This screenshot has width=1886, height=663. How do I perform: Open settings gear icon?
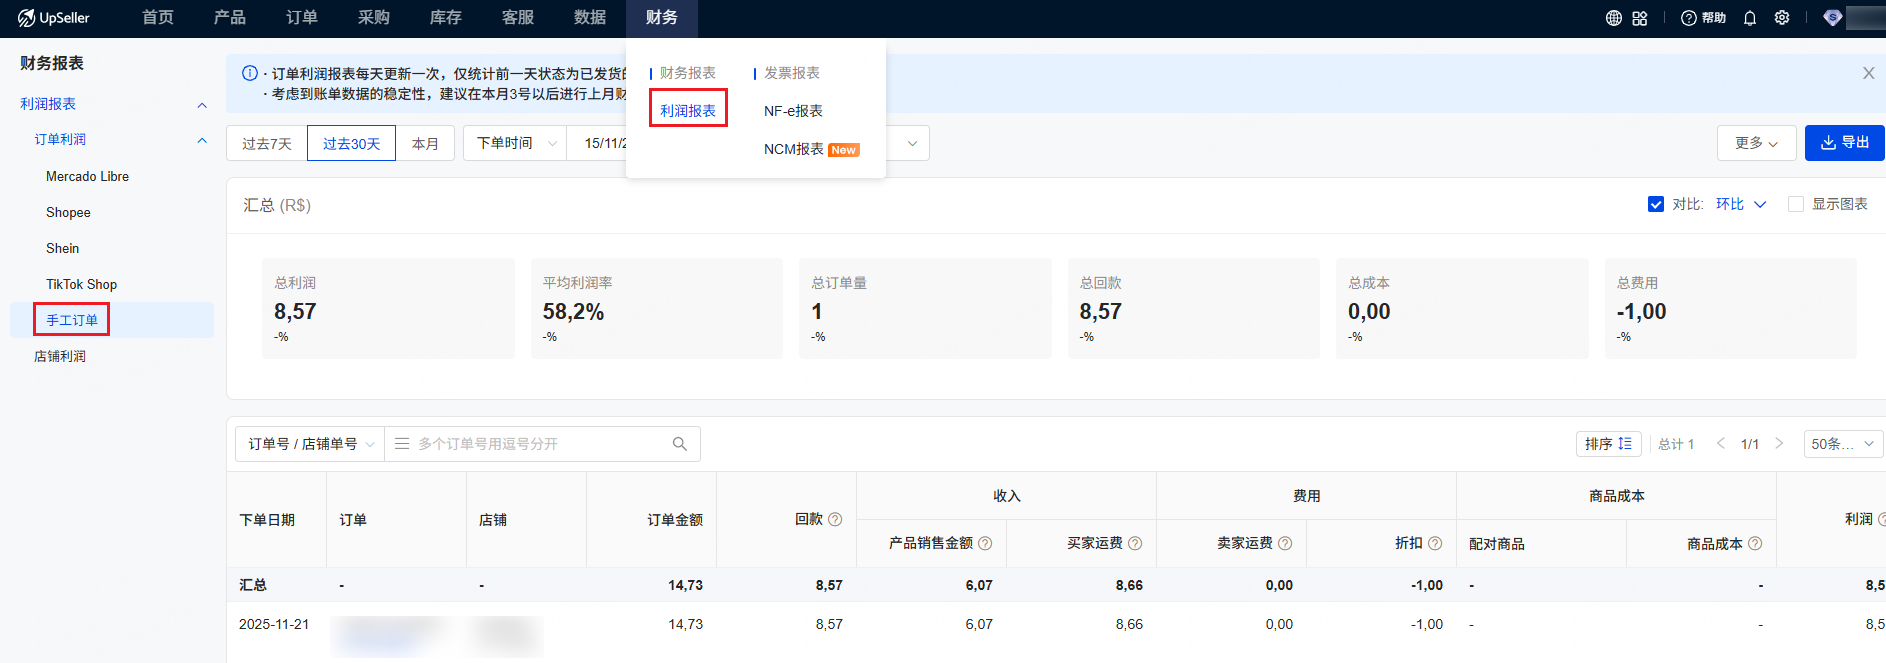(x=1782, y=18)
